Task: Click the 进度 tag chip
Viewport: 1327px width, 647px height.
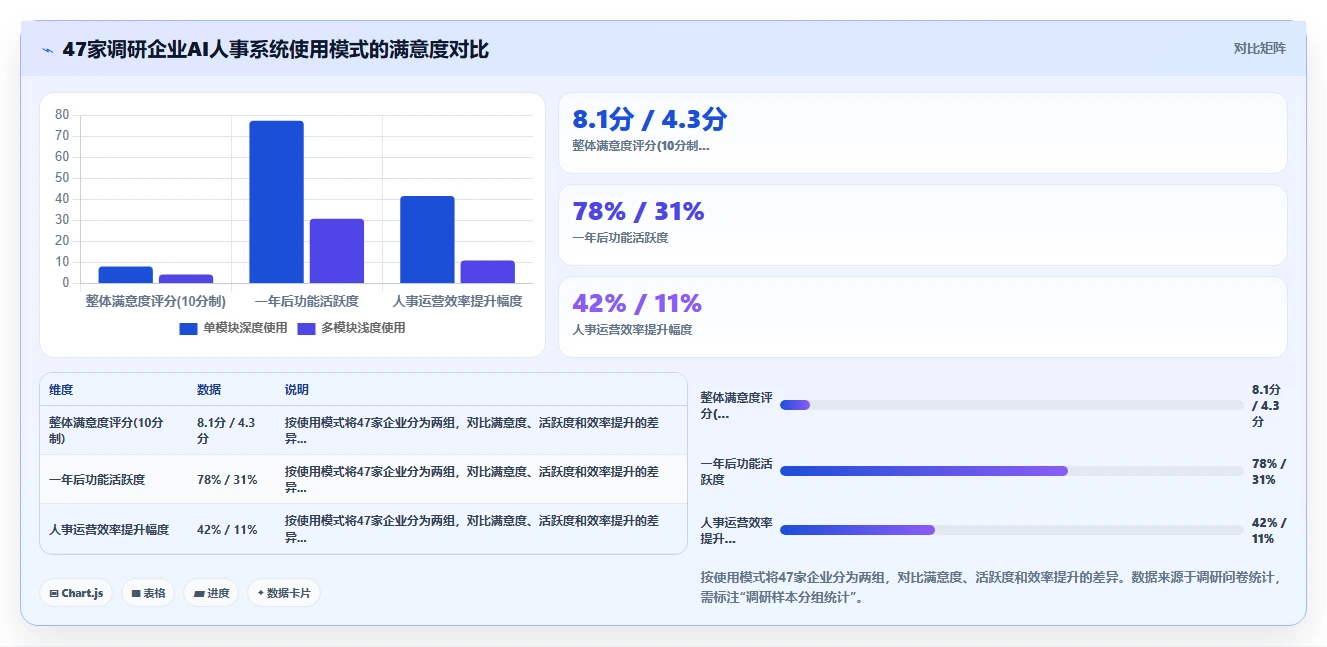Action: (x=211, y=593)
